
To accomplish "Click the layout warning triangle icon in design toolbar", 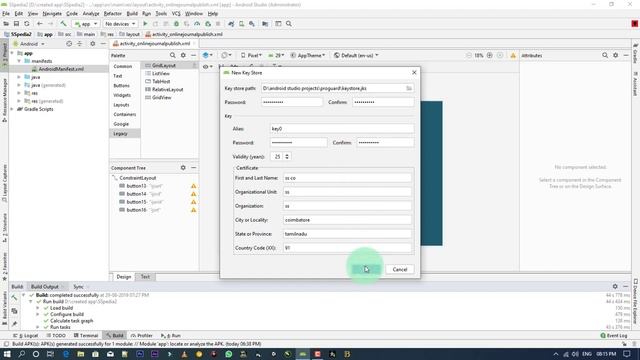I will 513,55.
